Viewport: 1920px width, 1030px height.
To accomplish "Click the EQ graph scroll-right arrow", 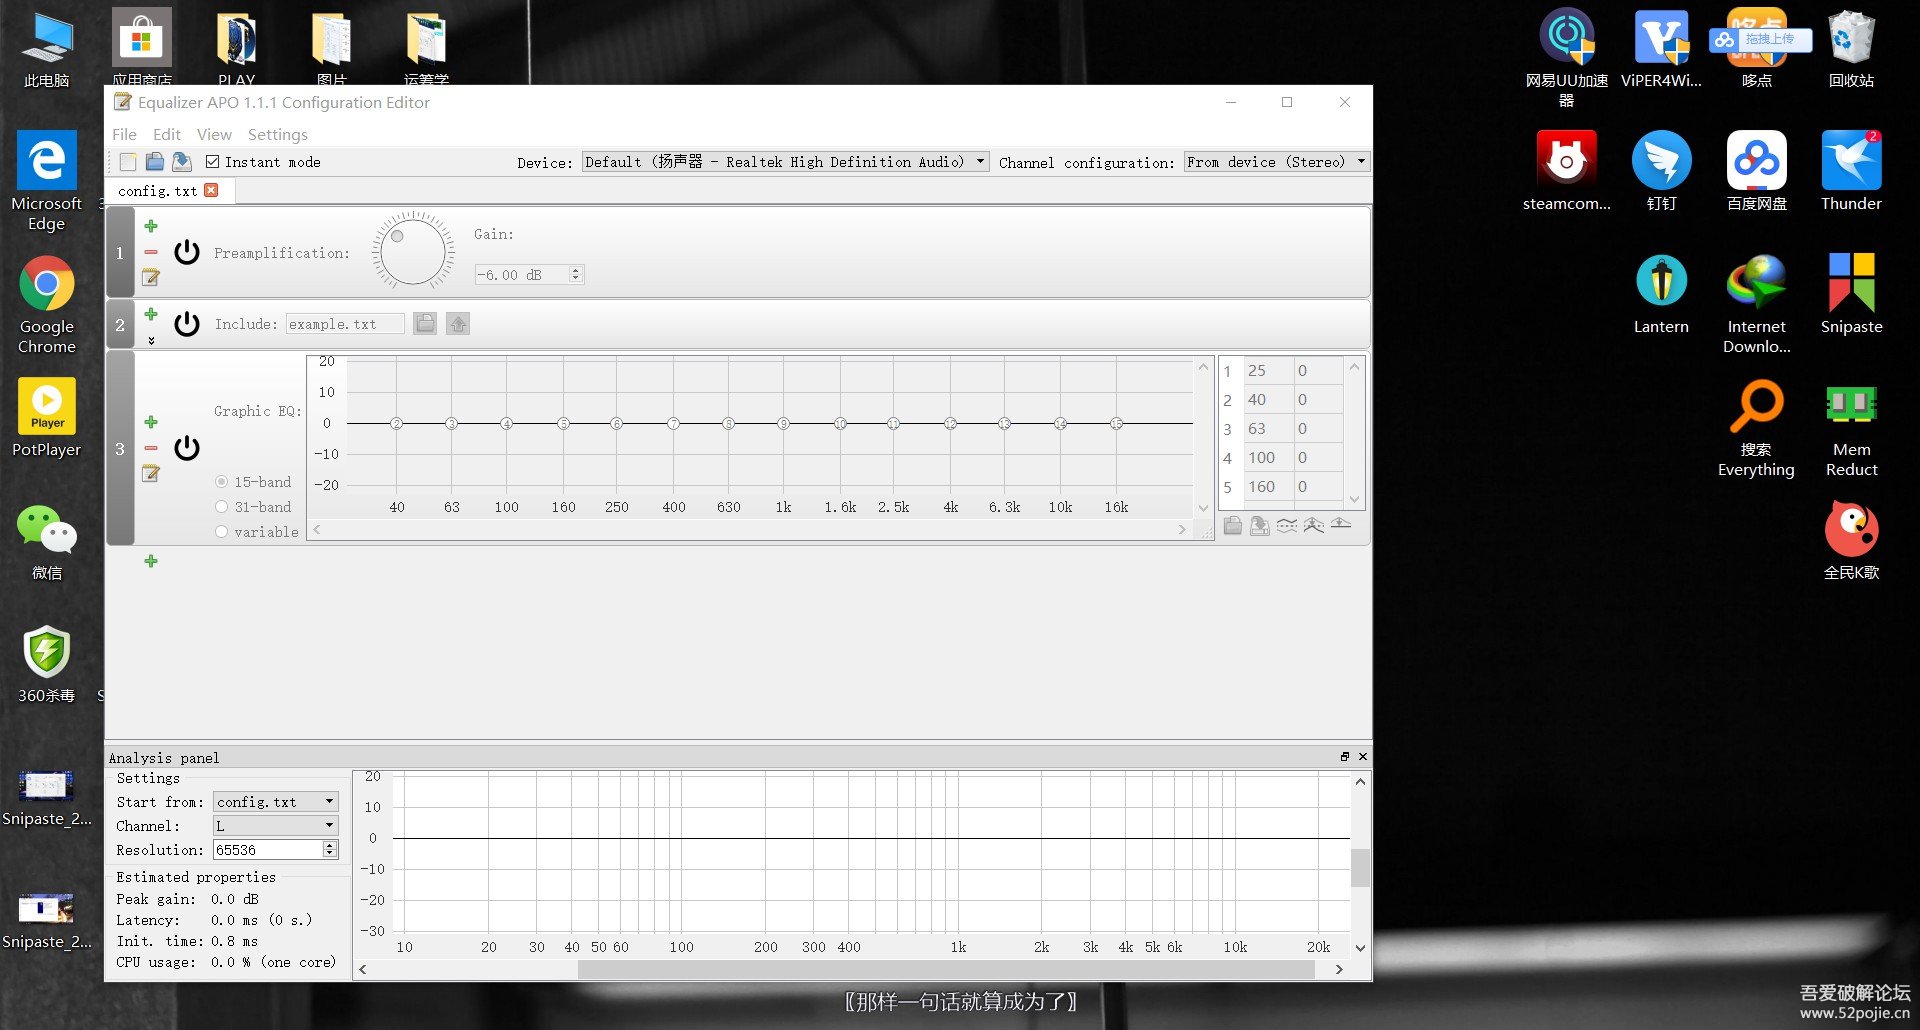I will coord(1182,530).
